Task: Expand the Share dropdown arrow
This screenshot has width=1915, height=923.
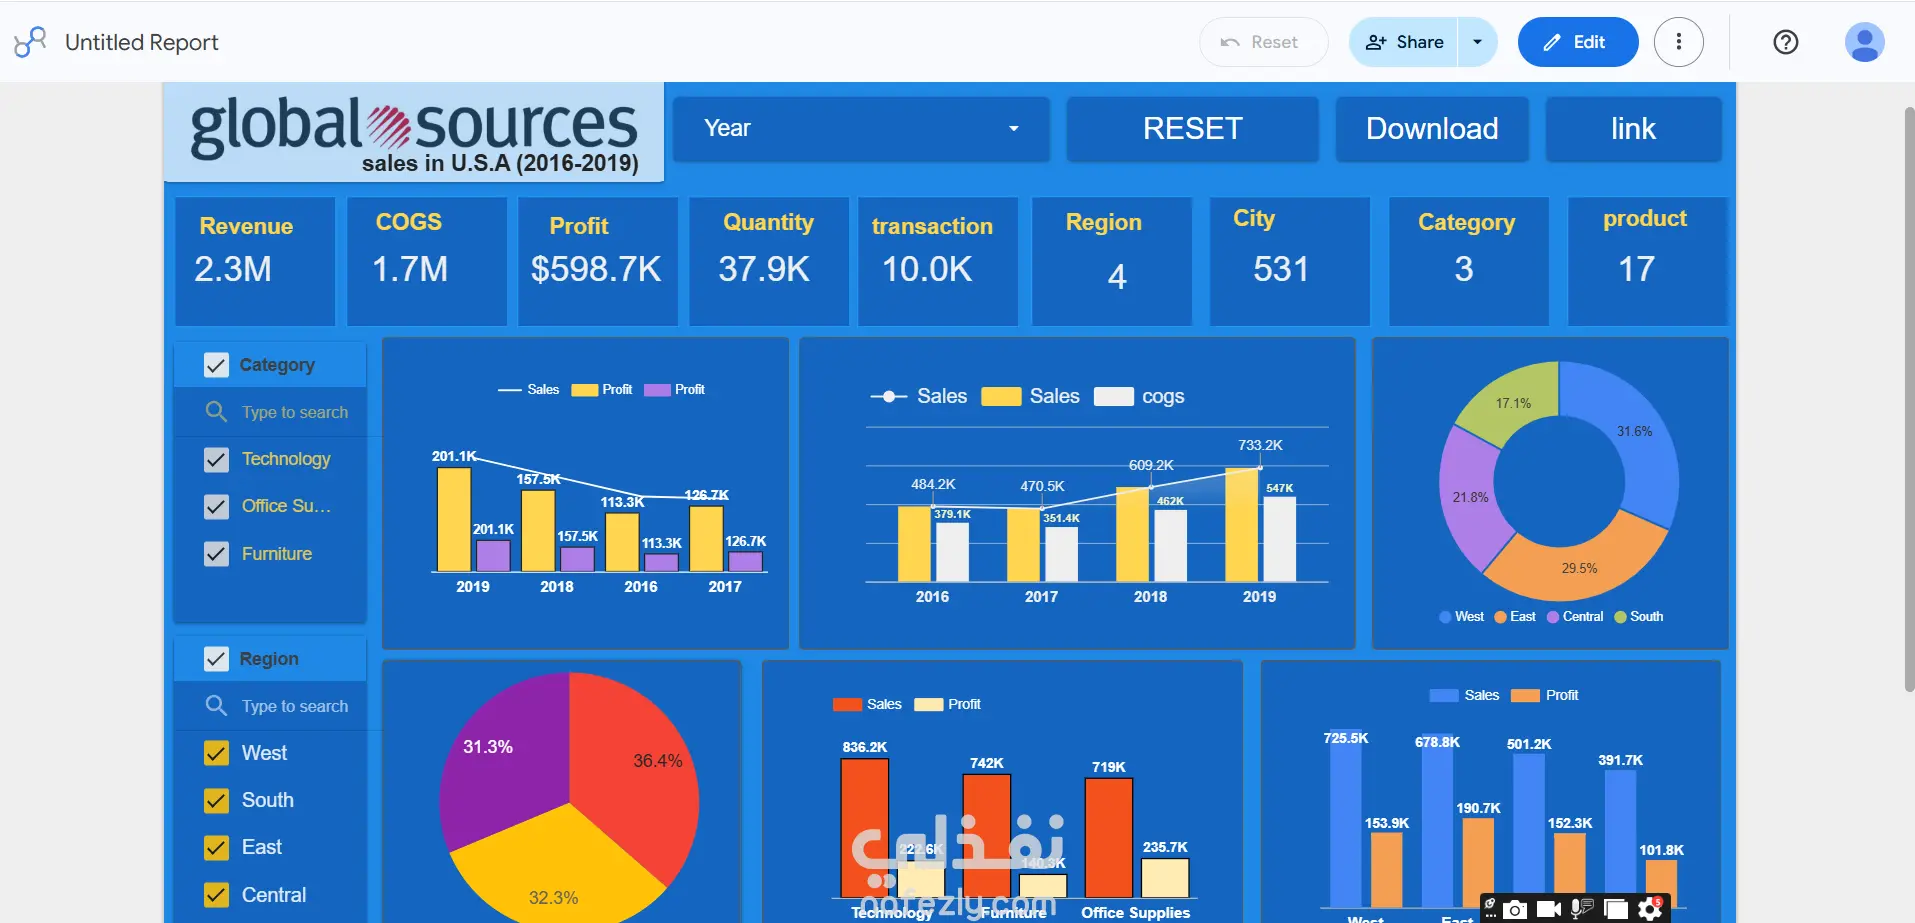Action: 1477,42
